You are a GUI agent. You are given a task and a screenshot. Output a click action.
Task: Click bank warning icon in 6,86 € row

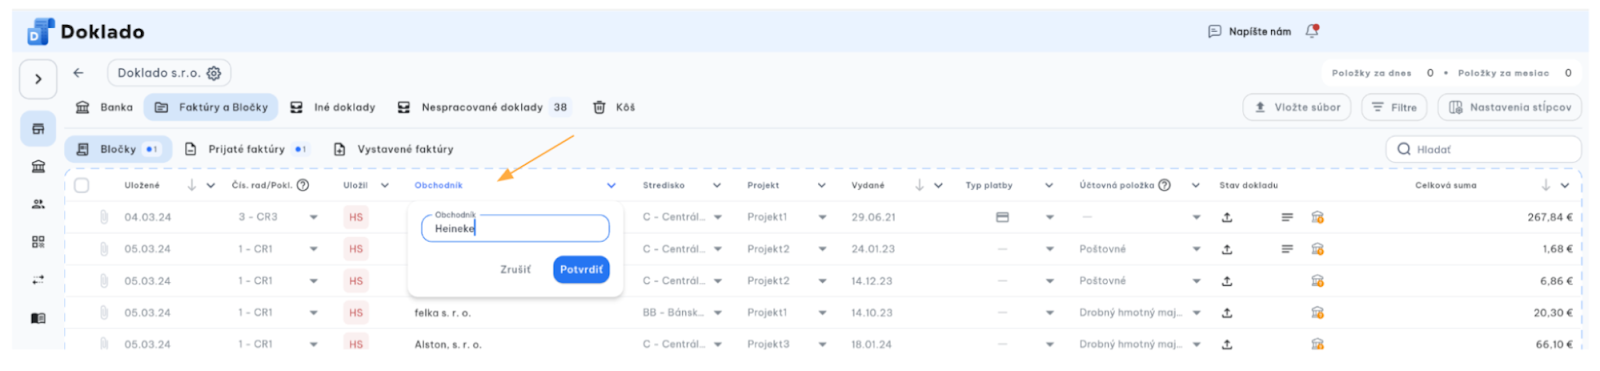tap(1318, 281)
